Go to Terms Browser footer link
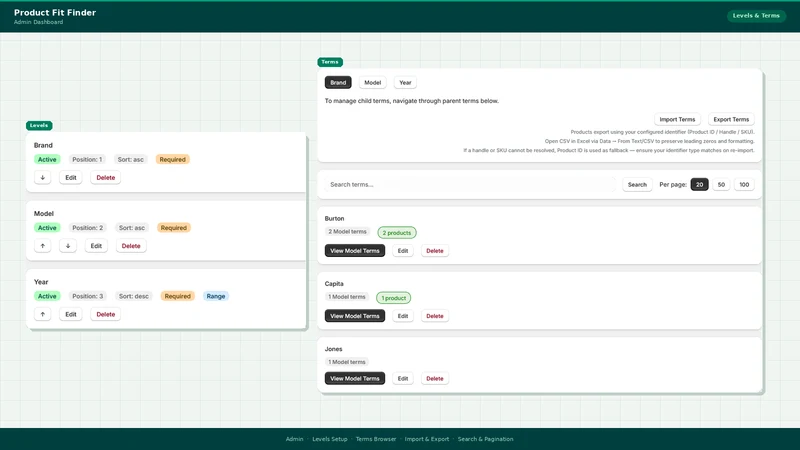800x450 pixels. (x=376, y=439)
